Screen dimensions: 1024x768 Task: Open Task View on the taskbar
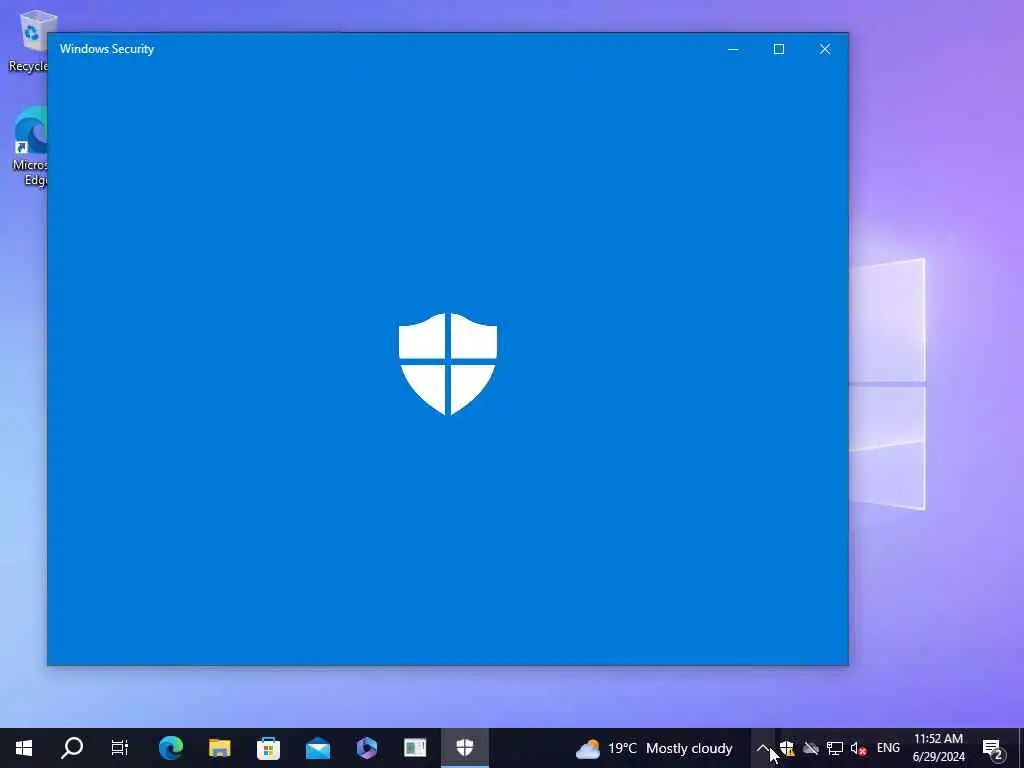(120, 748)
